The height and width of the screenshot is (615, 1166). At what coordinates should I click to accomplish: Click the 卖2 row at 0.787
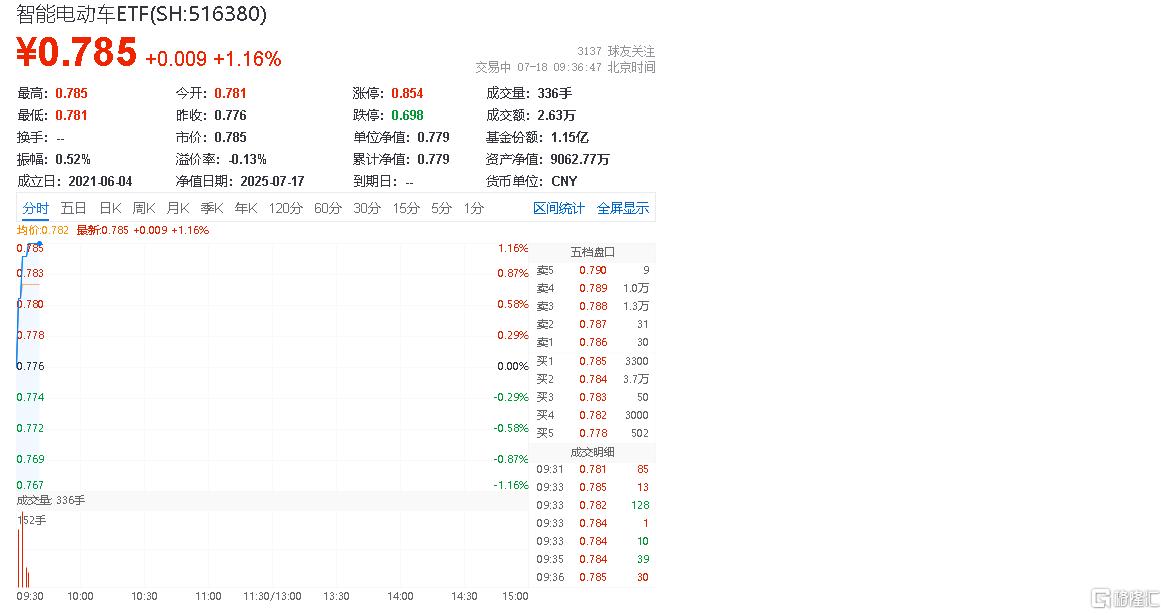(x=593, y=324)
